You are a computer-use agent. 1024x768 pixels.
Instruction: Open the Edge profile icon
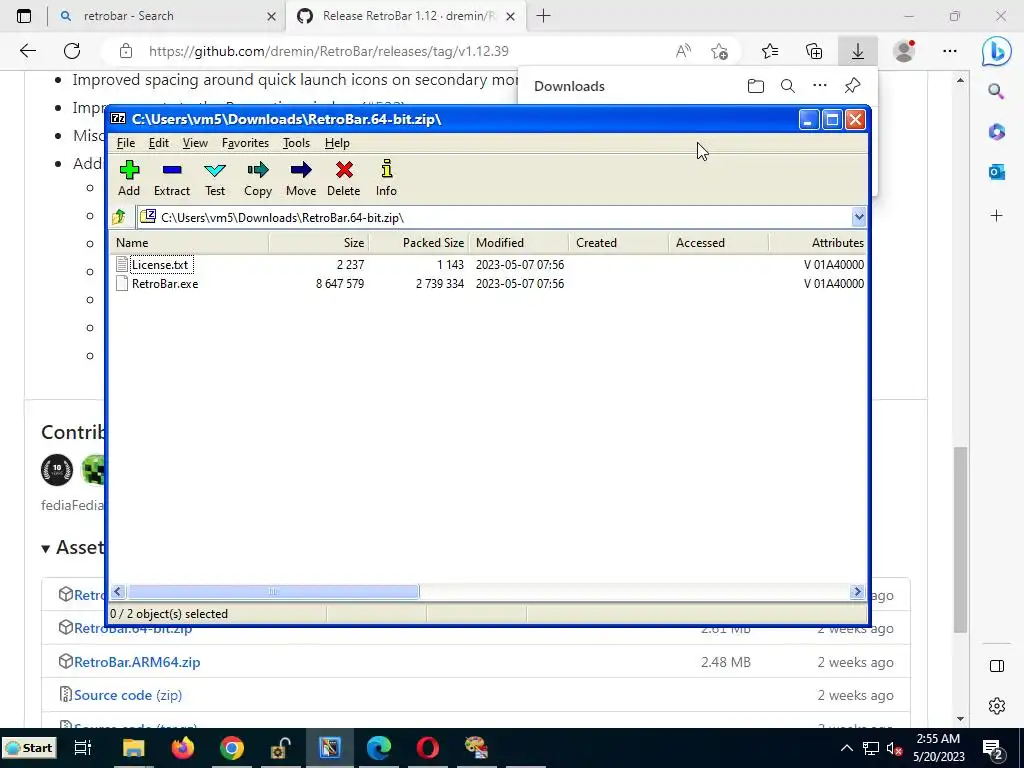[904, 51]
